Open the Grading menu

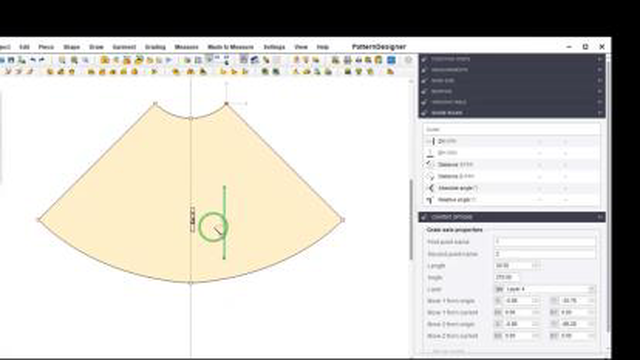156,47
